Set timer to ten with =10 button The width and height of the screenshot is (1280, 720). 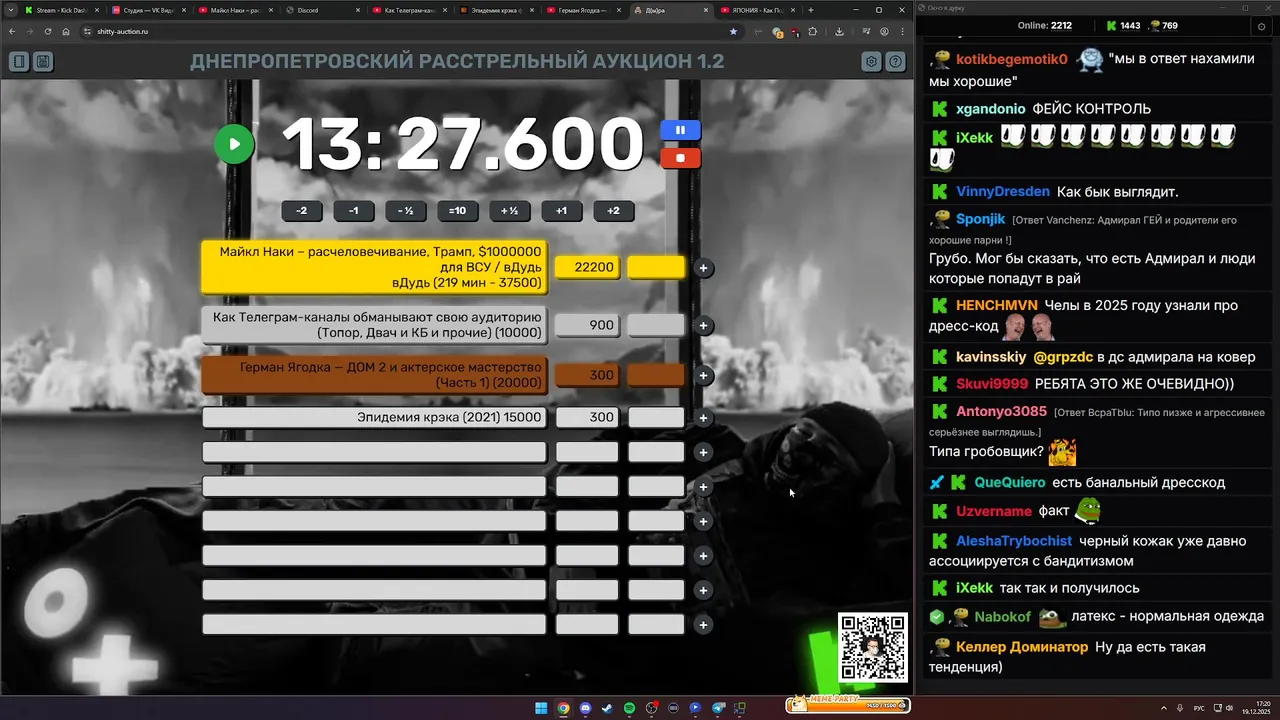(457, 211)
